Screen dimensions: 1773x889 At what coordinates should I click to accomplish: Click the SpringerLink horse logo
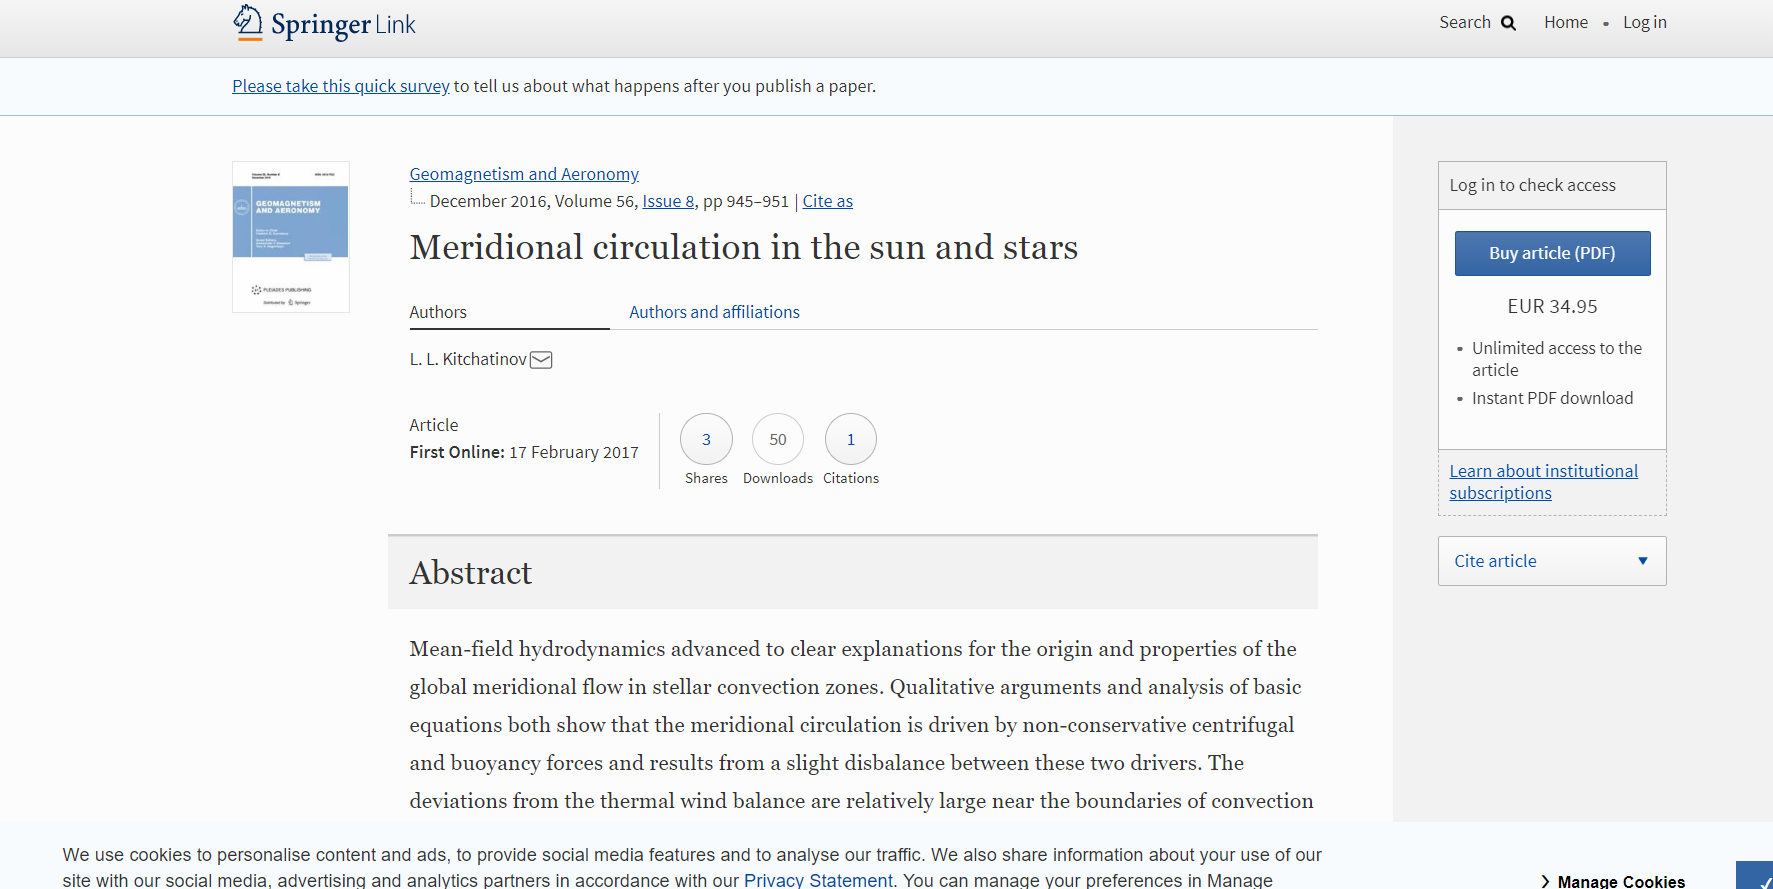[248, 22]
